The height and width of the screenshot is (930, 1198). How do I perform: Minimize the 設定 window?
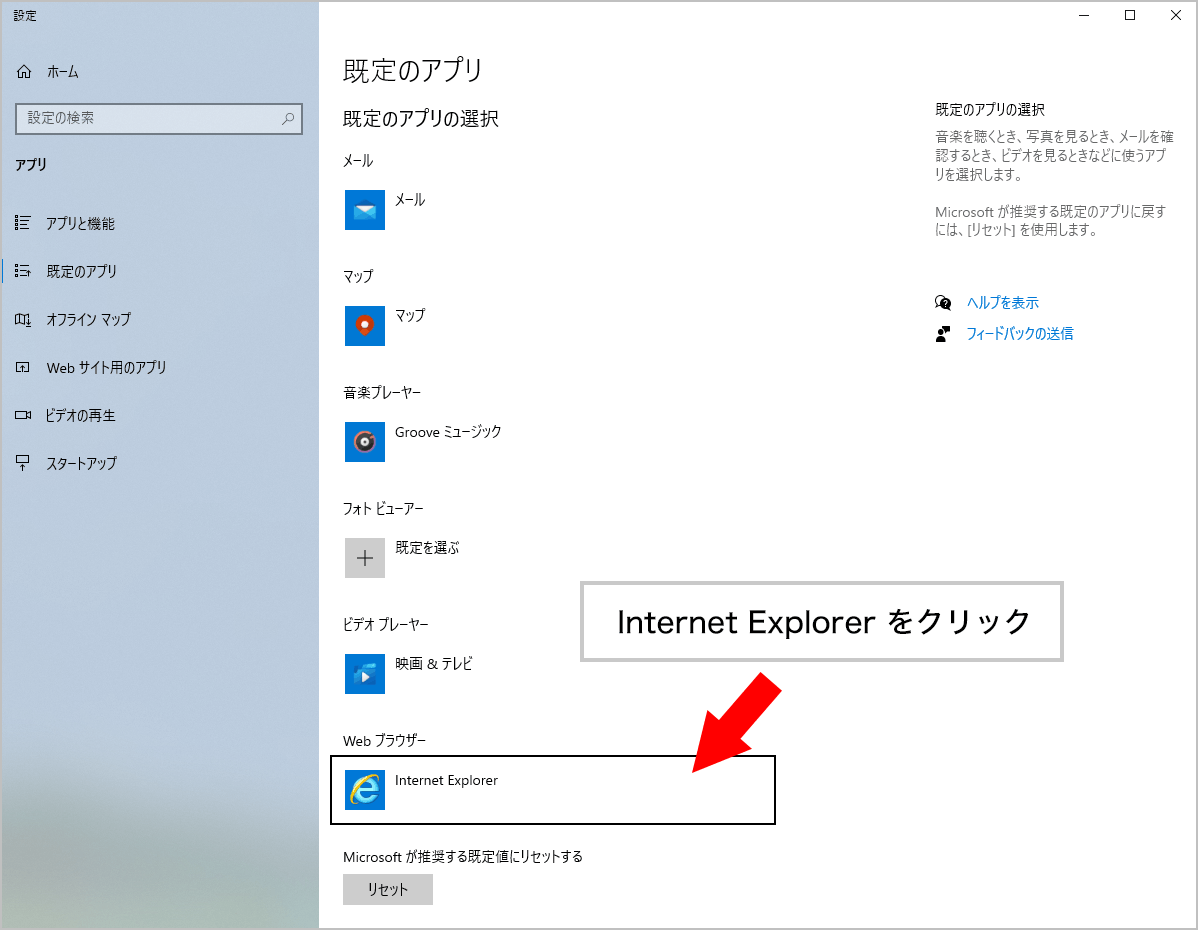(x=1083, y=15)
